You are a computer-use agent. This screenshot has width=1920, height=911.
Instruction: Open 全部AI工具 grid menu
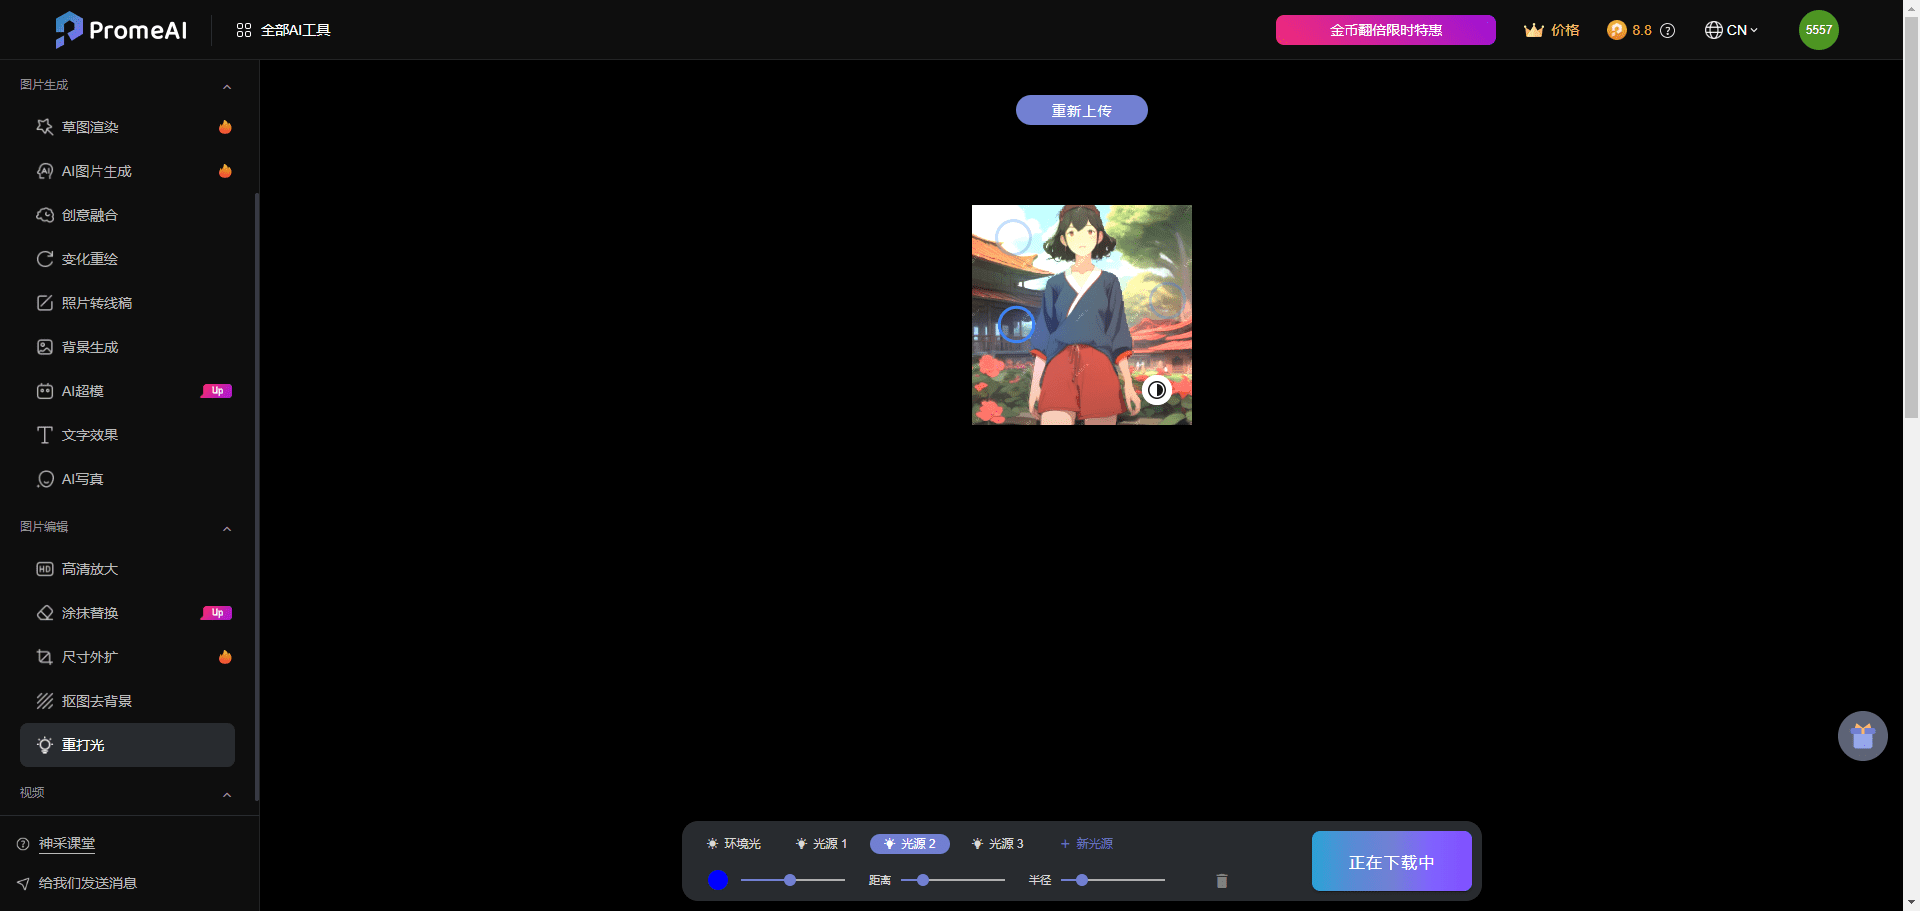[x=283, y=30]
